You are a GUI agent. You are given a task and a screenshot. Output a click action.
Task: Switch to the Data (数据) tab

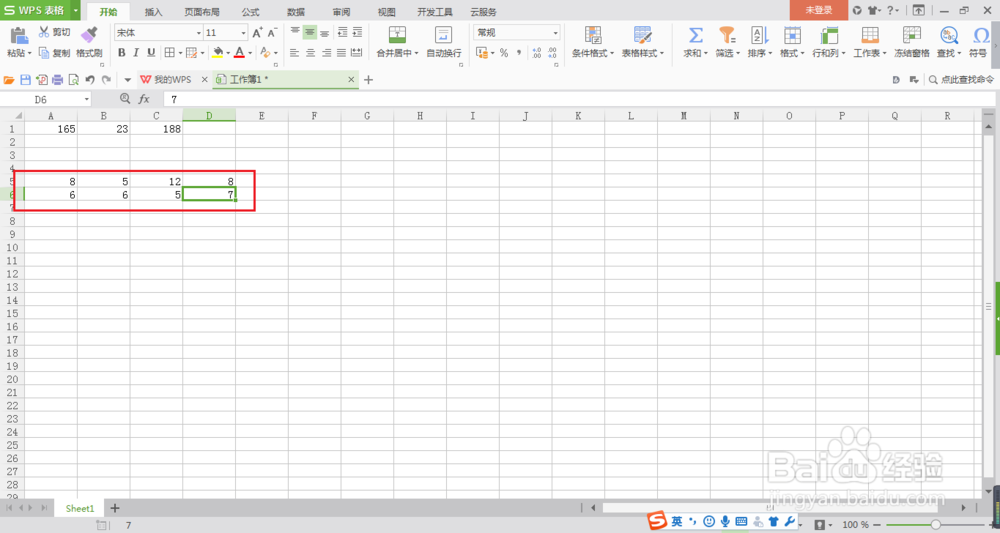pos(296,12)
